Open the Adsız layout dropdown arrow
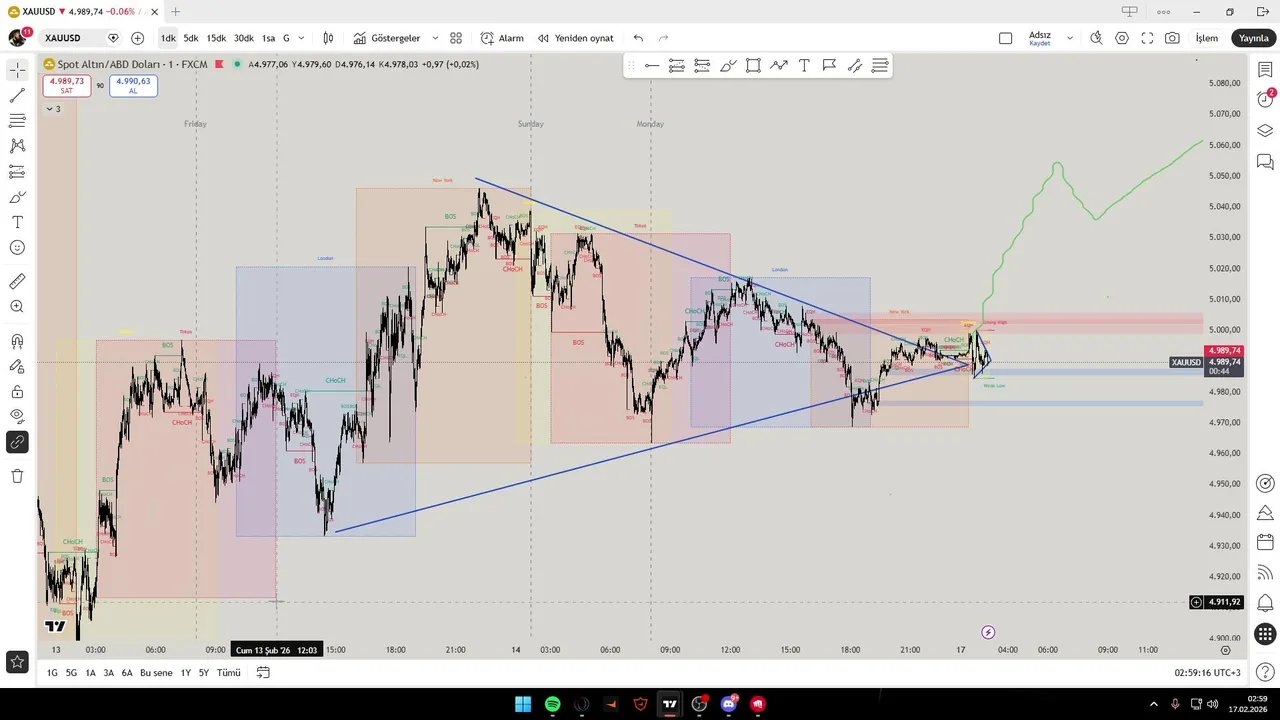 1069,38
